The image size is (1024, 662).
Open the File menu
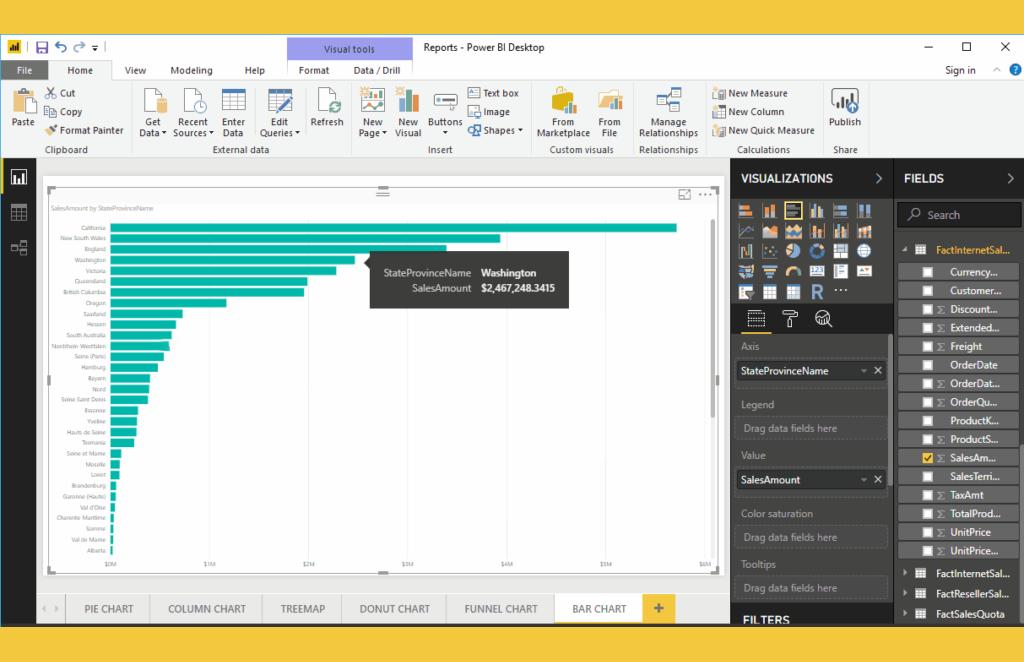coord(24,71)
